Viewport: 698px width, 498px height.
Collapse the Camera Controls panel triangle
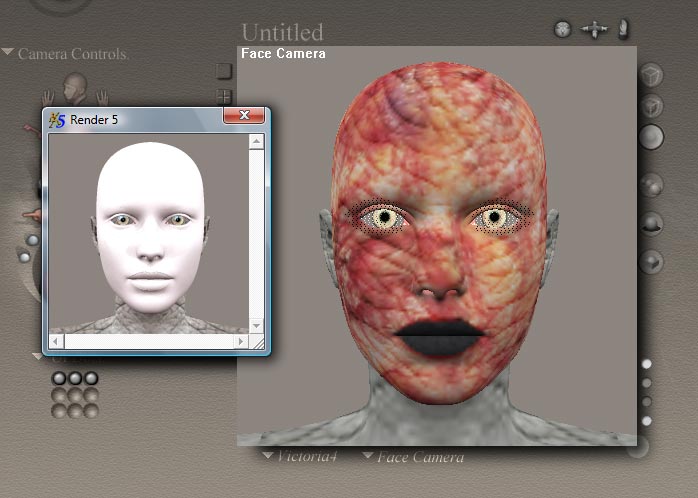click(8, 52)
